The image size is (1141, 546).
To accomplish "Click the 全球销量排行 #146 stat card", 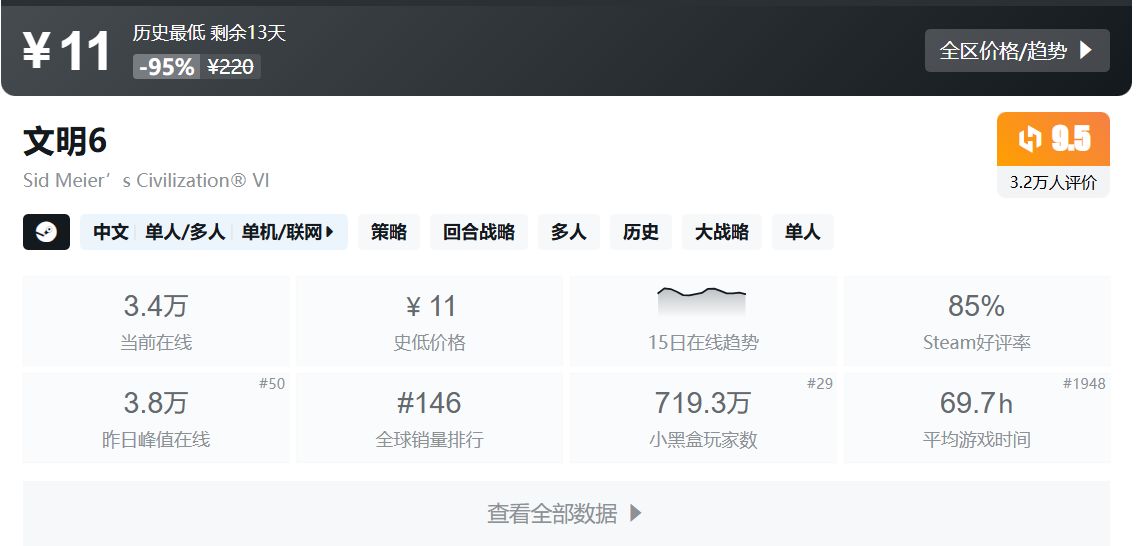I will 429,418.
